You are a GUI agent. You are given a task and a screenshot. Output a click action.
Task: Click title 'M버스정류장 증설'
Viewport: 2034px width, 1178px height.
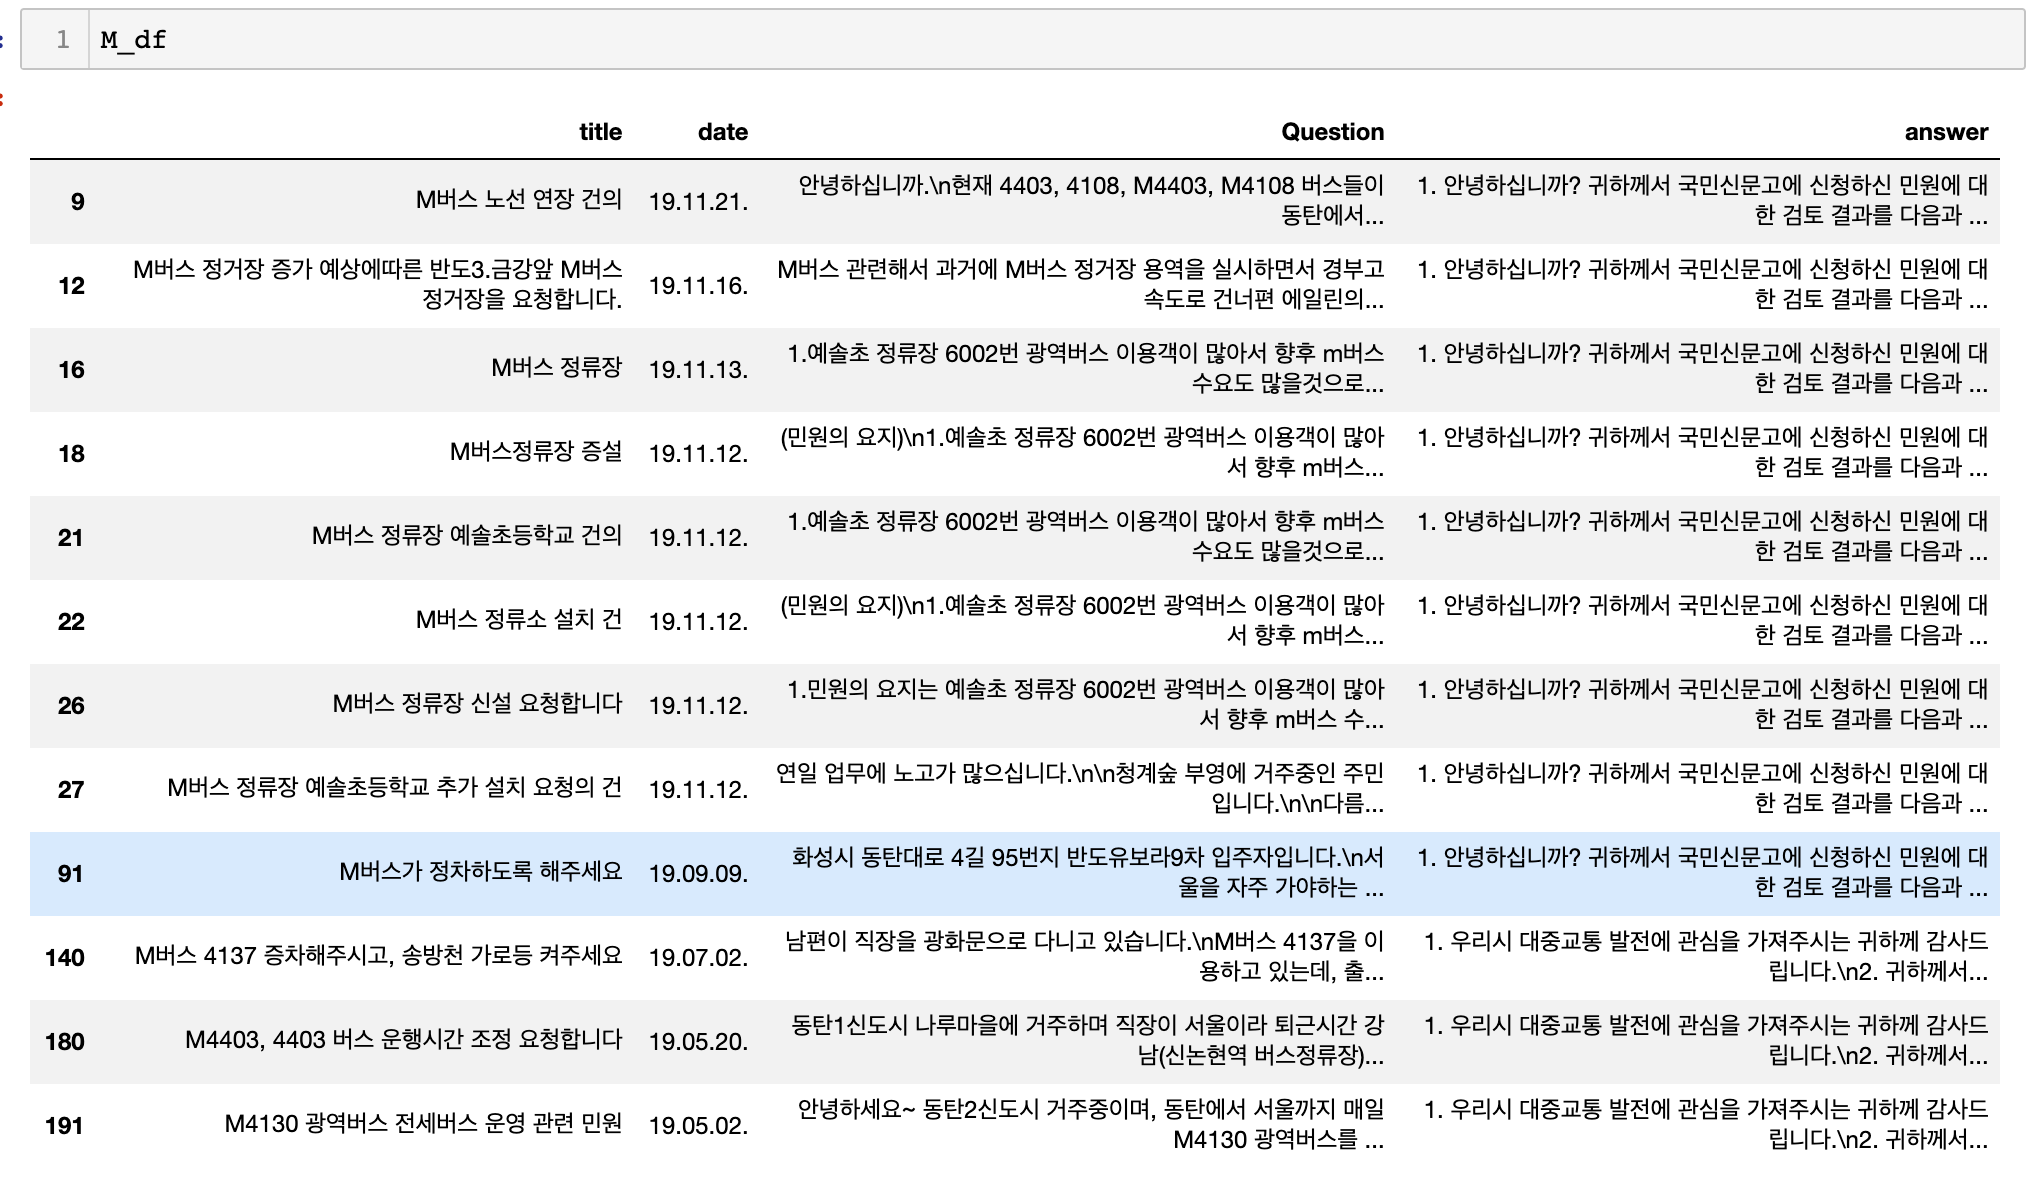535,452
